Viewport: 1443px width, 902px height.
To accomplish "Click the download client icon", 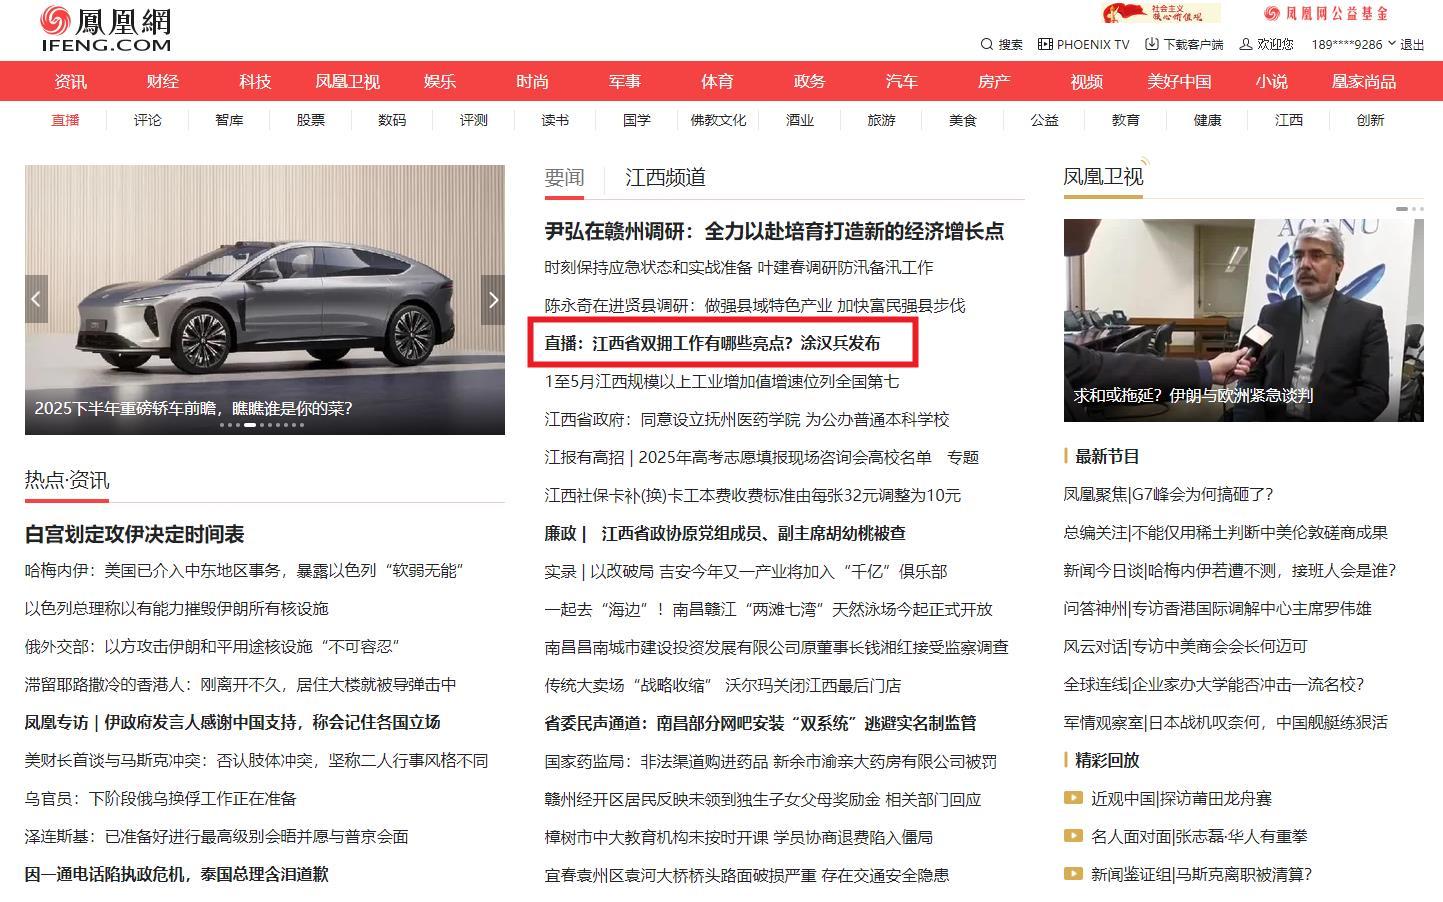I will pos(1152,44).
